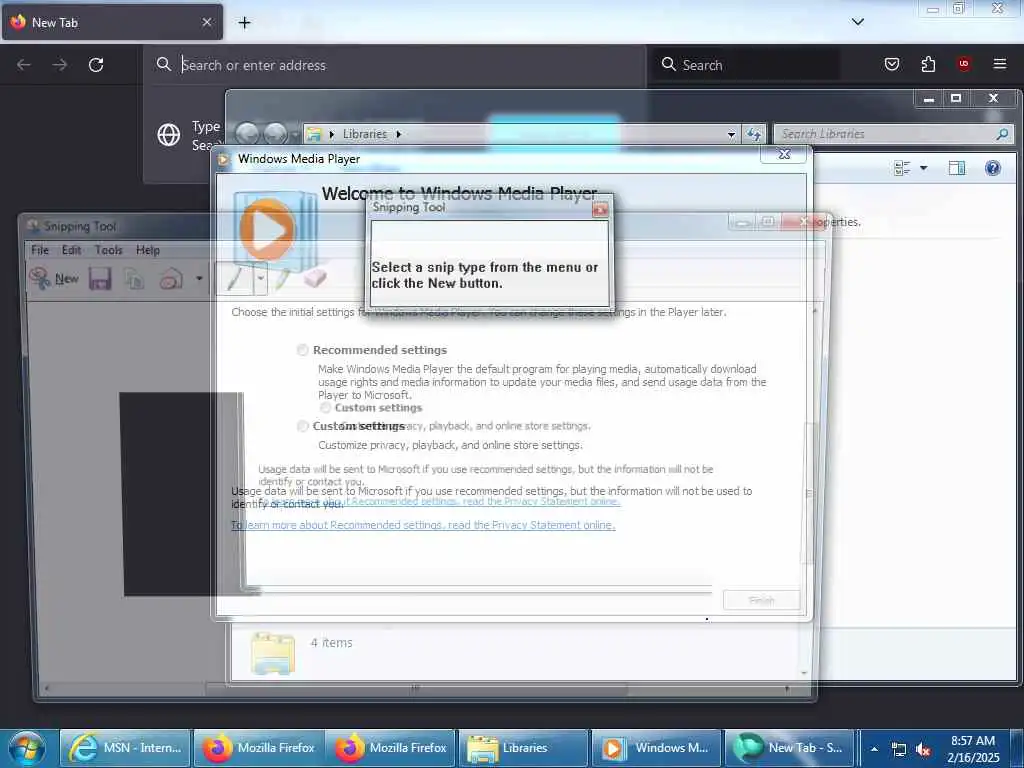The image size is (1024, 768).
Task: Toggle the Libraries preview pane icon
Action: 957,168
